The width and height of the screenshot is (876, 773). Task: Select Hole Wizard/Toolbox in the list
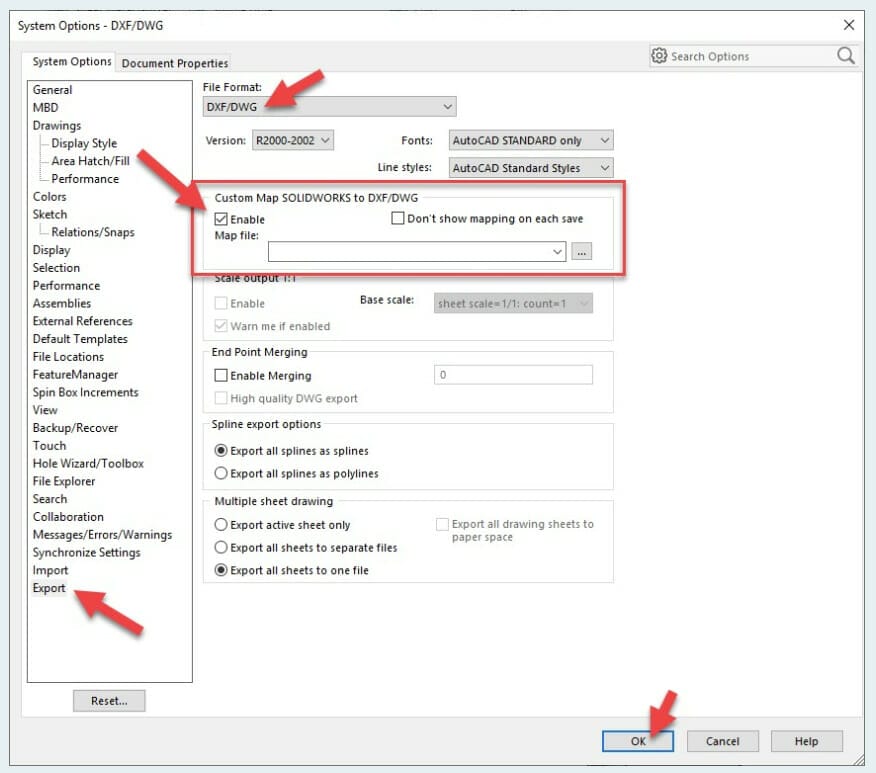[x=88, y=464]
